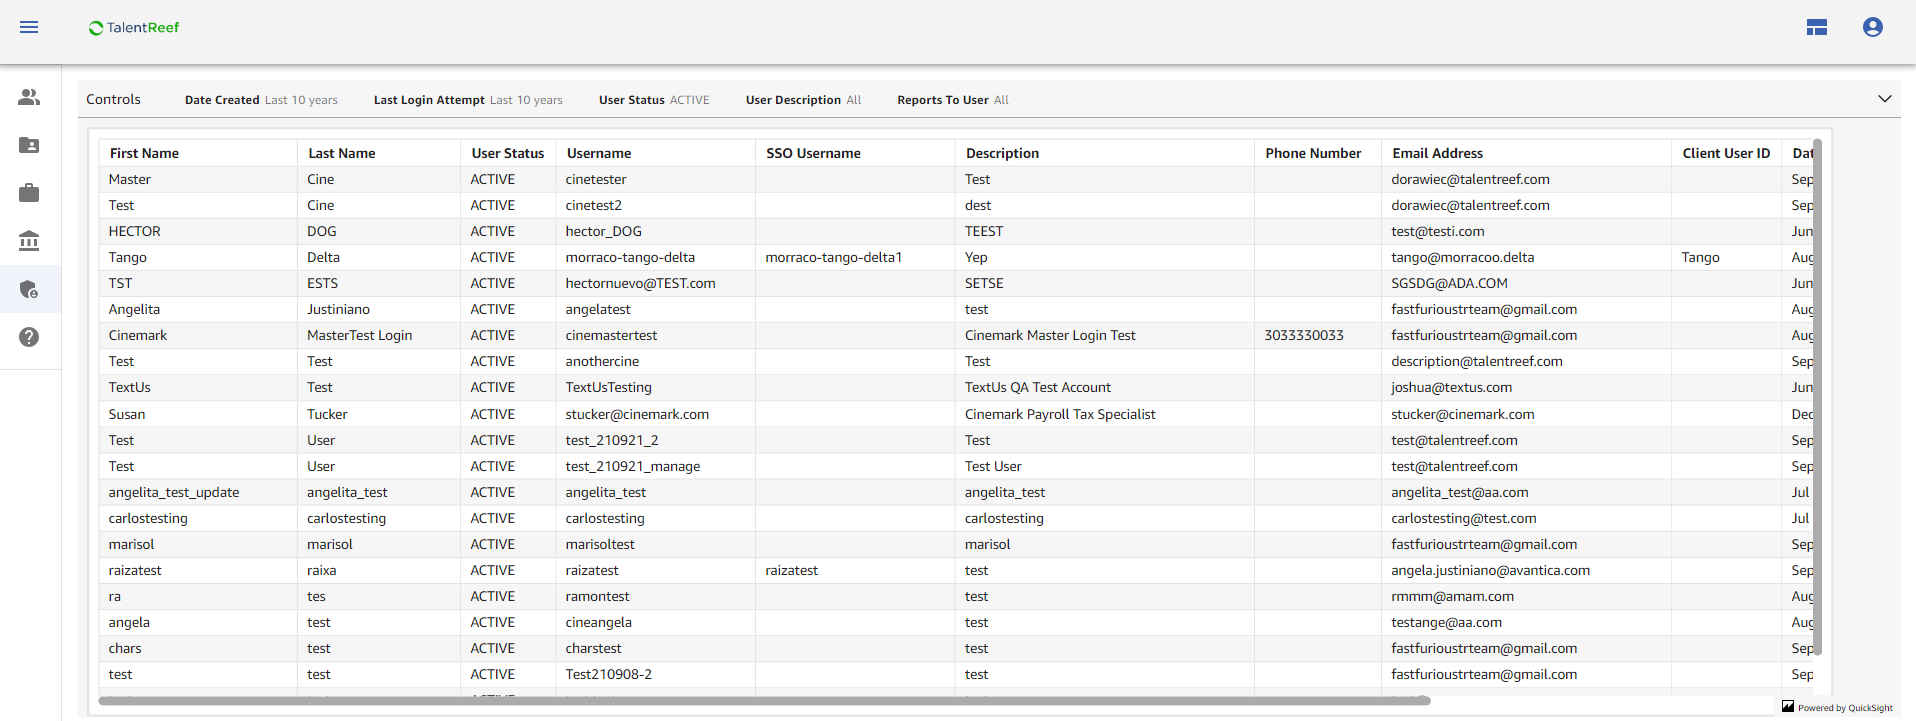
Task: Click the people group icon in sidebar
Action: click(29, 97)
